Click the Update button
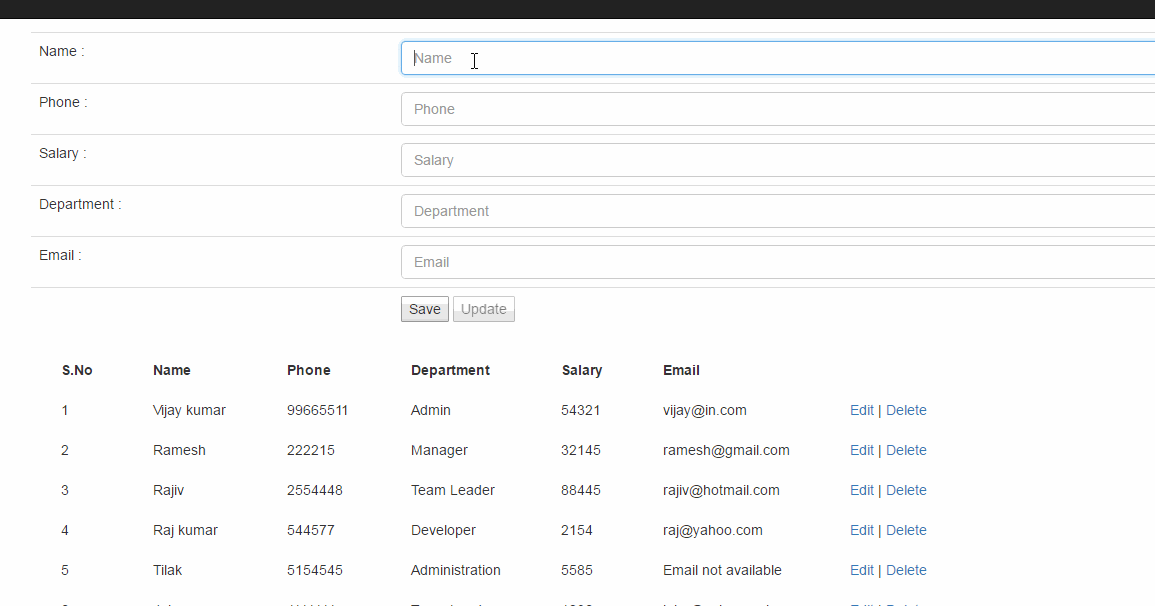 click(x=483, y=309)
